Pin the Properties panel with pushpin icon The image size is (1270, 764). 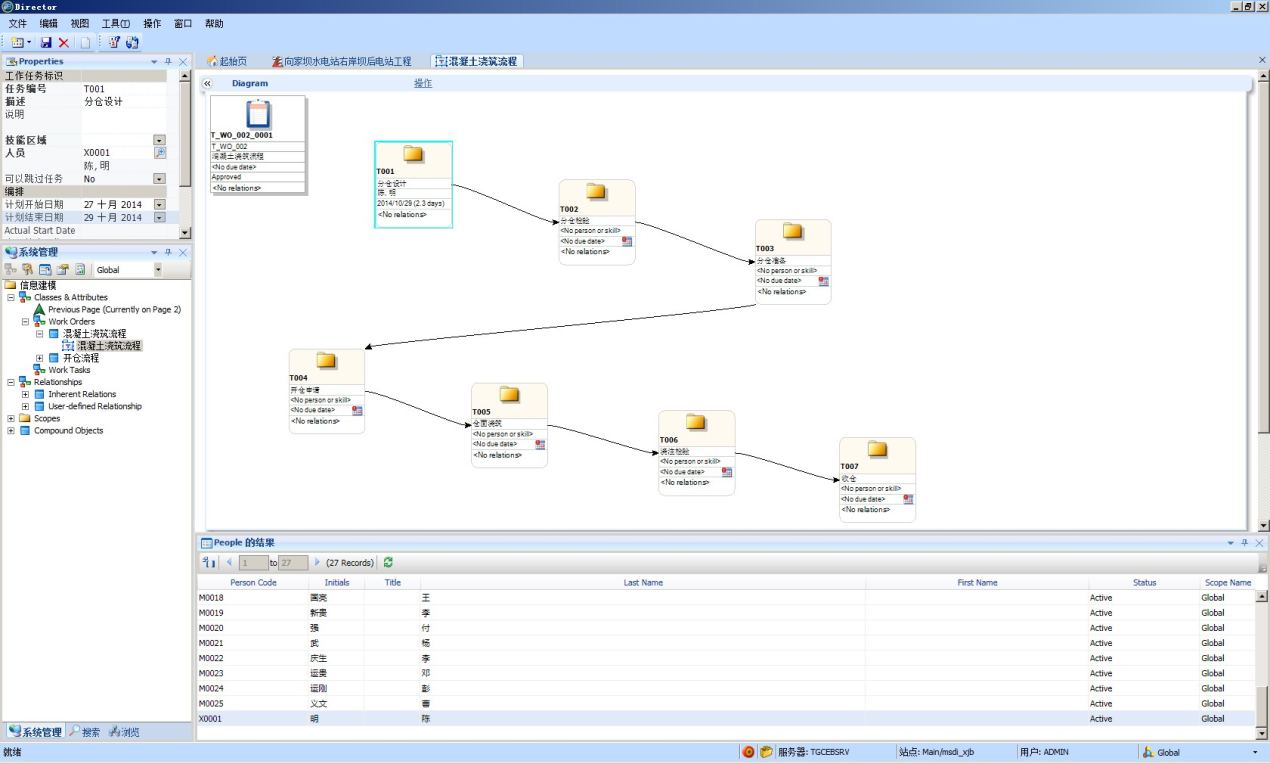pos(168,62)
